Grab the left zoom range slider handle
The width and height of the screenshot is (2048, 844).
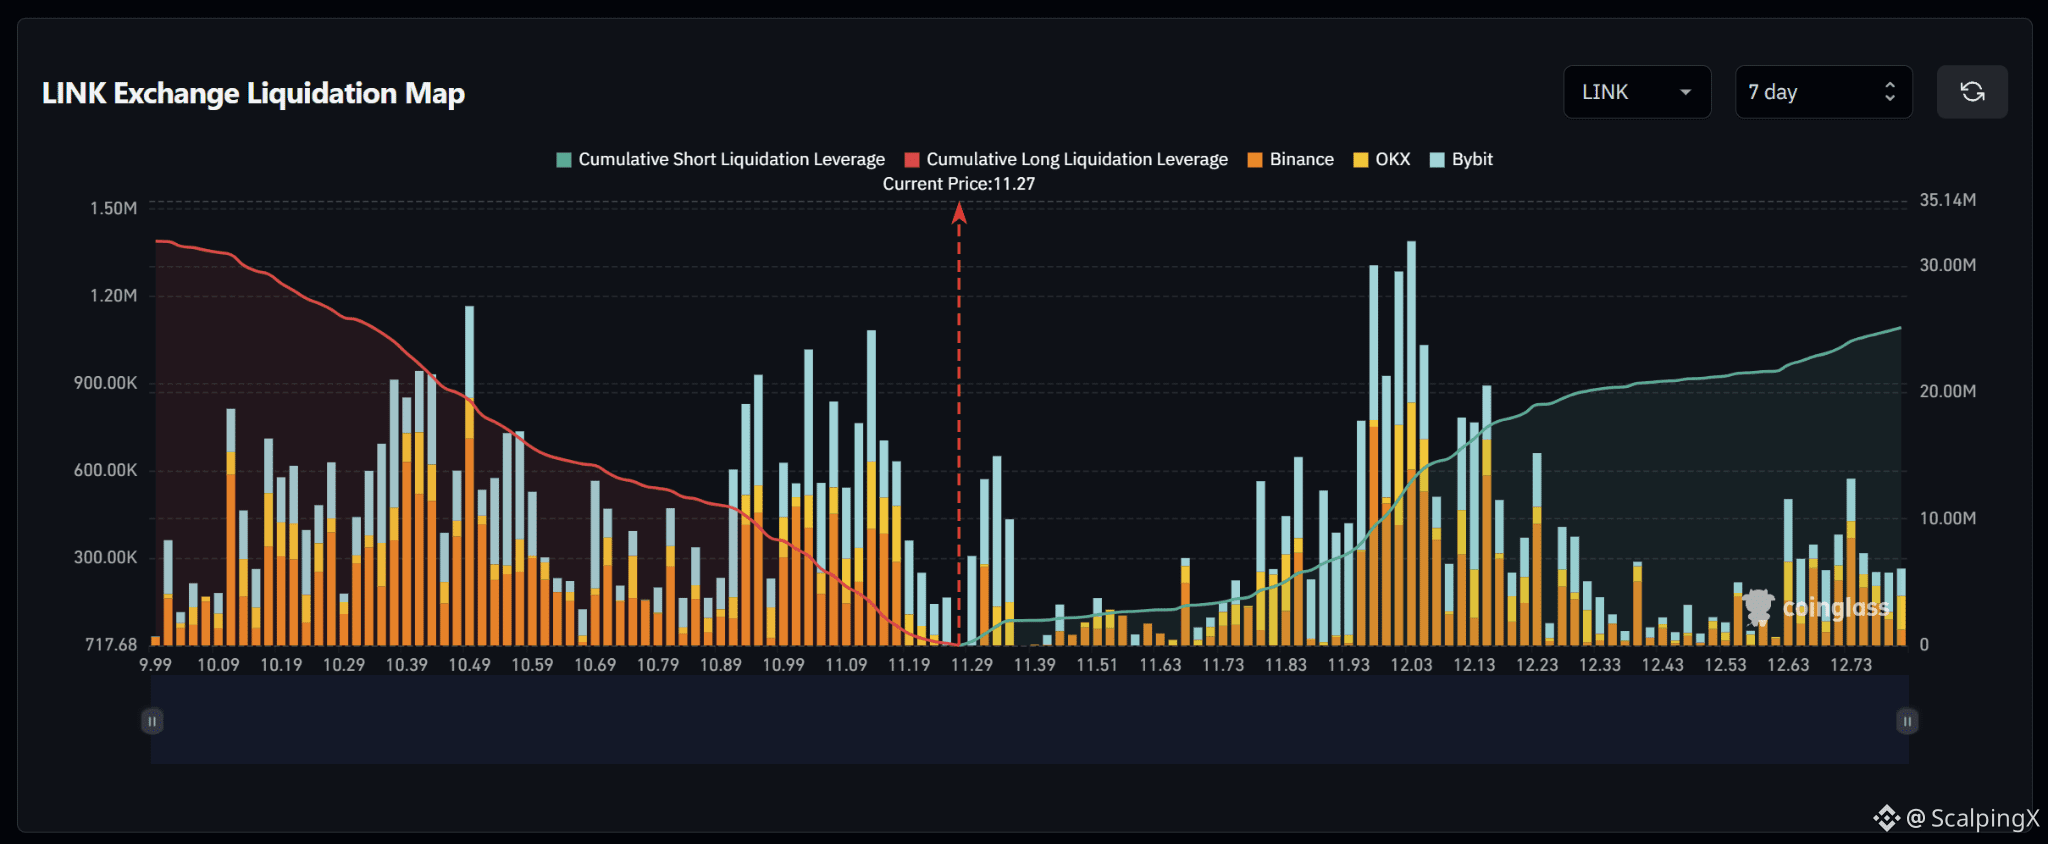152,721
